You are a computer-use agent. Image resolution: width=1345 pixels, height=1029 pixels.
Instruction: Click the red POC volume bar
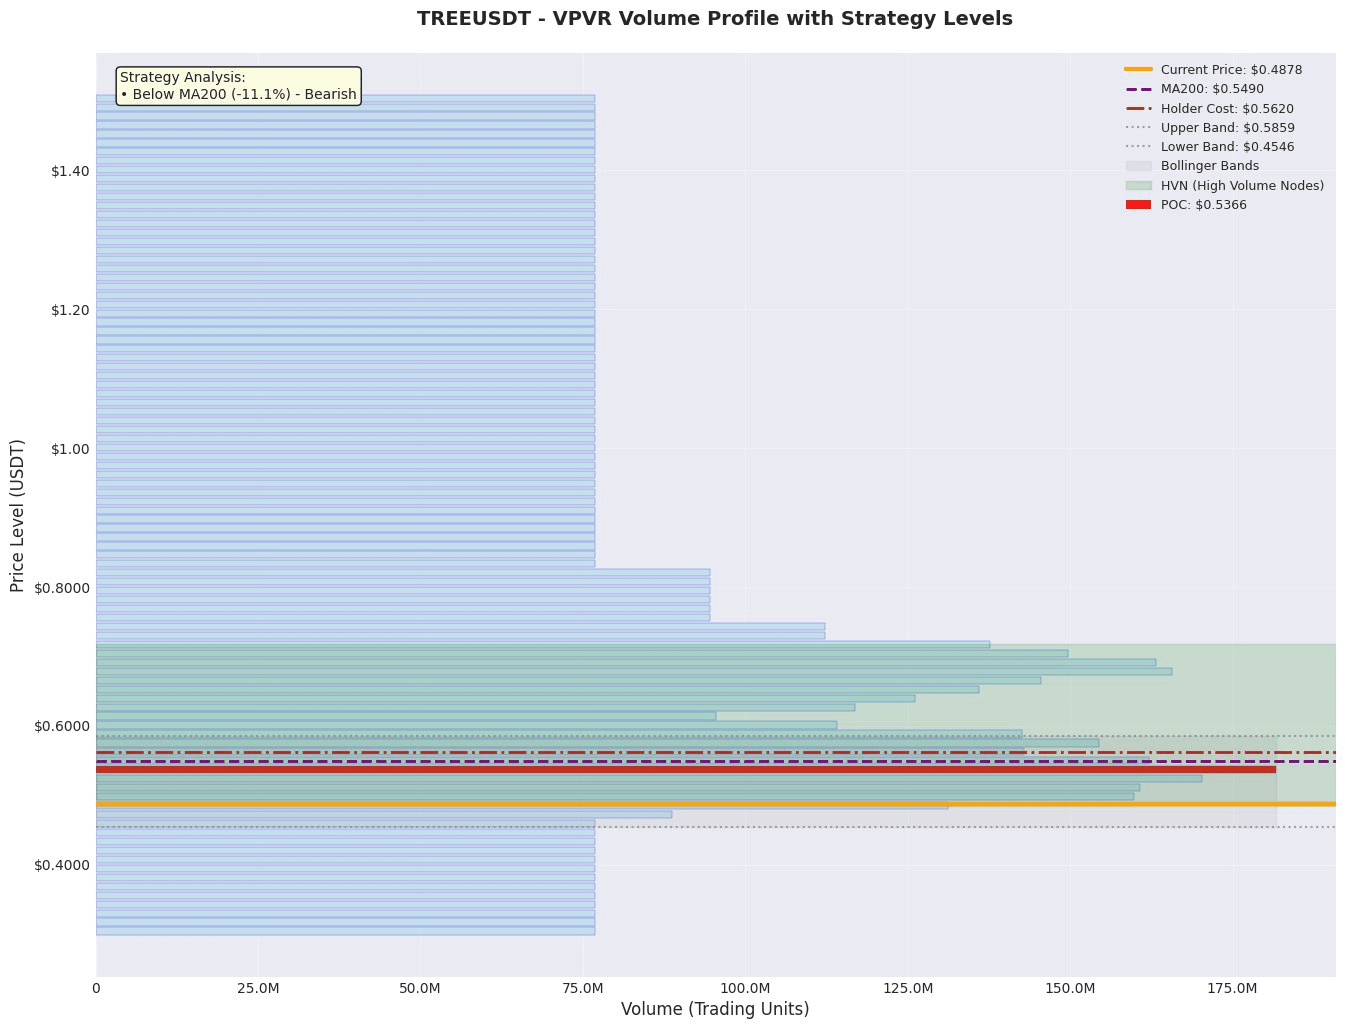(x=686, y=769)
